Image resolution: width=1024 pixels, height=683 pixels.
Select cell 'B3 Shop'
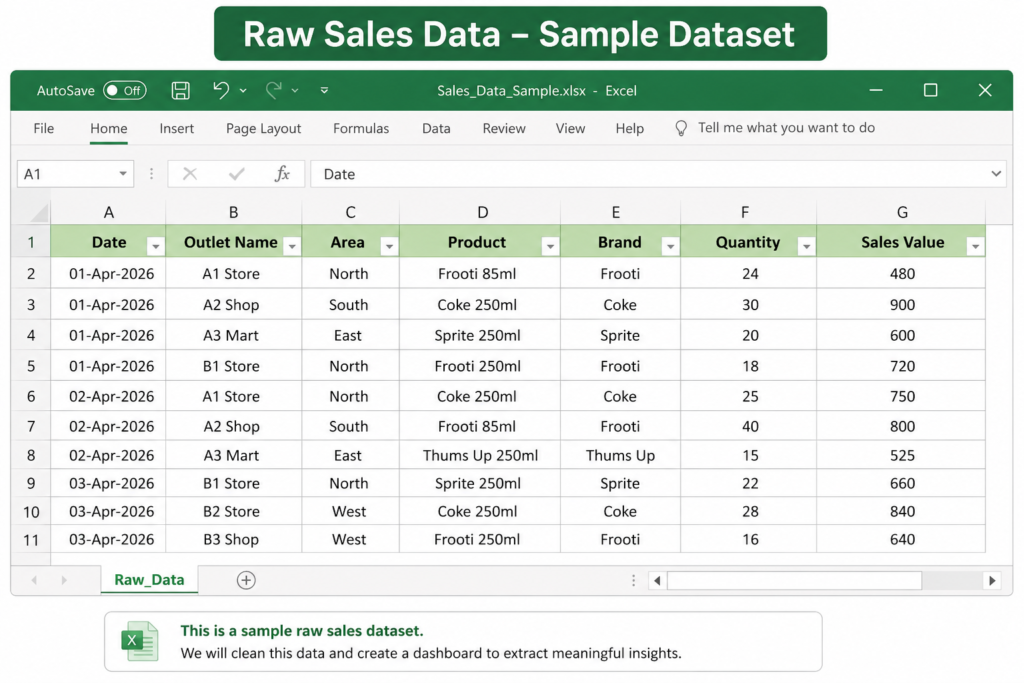point(233,539)
